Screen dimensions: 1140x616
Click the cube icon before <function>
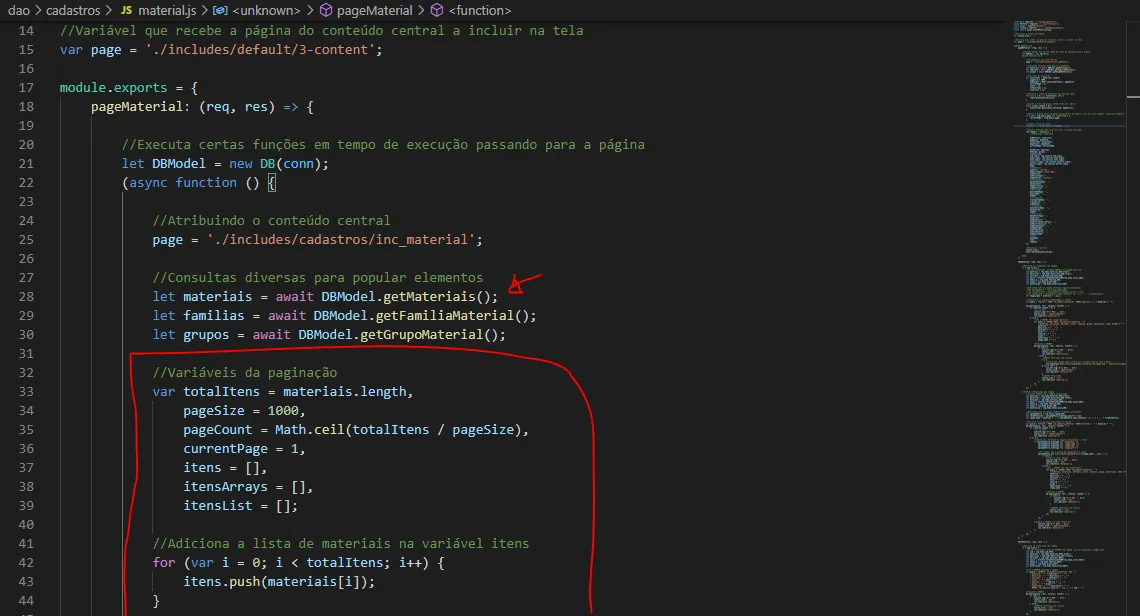point(437,10)
